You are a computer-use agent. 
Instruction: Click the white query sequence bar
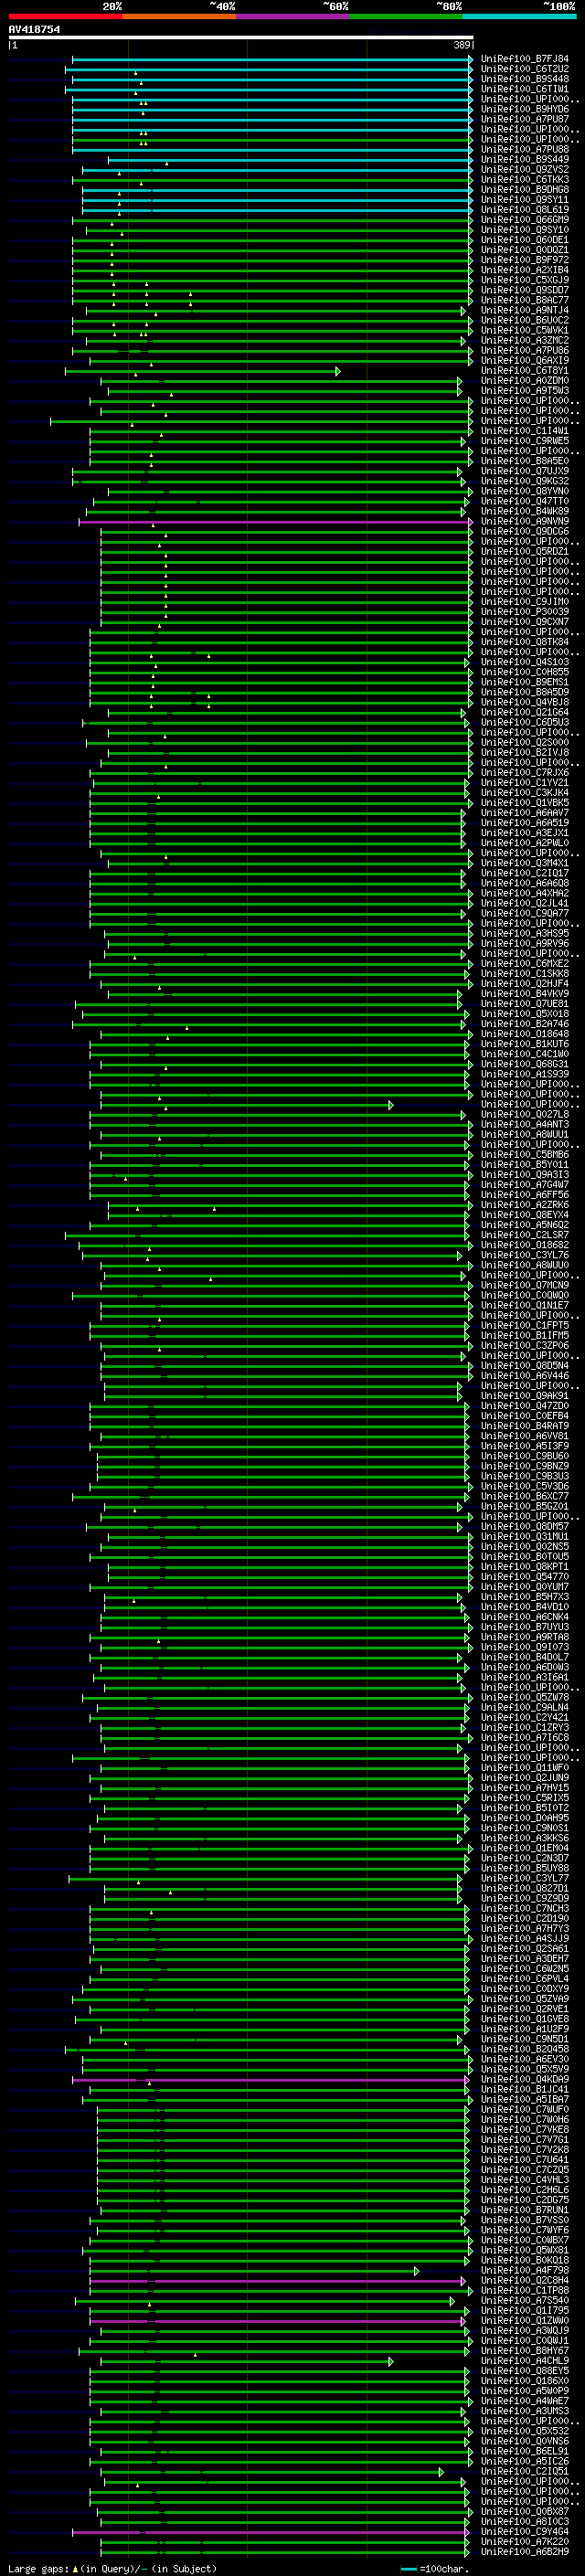point(241,37)
